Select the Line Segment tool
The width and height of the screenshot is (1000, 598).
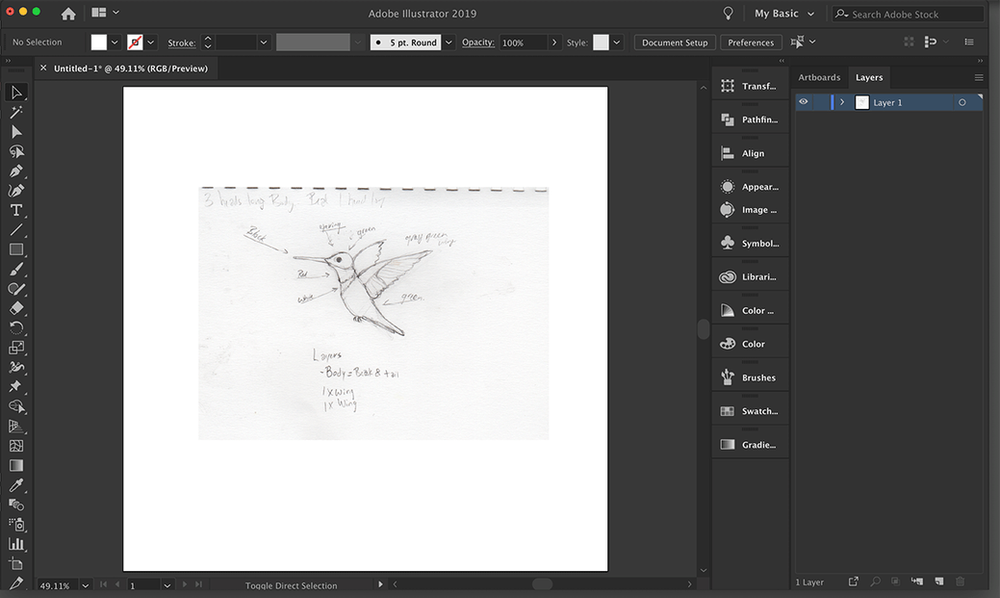16,230
